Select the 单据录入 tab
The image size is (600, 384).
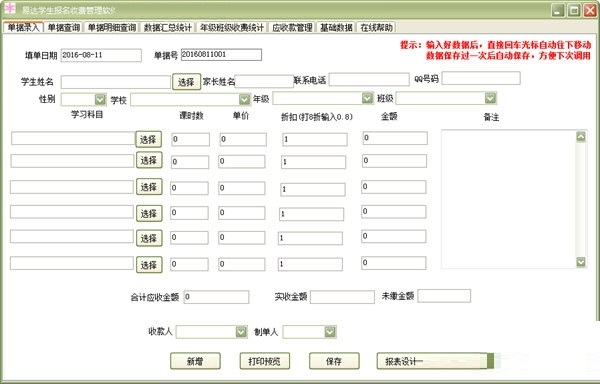pyautogui.click(x=23, y=28)
